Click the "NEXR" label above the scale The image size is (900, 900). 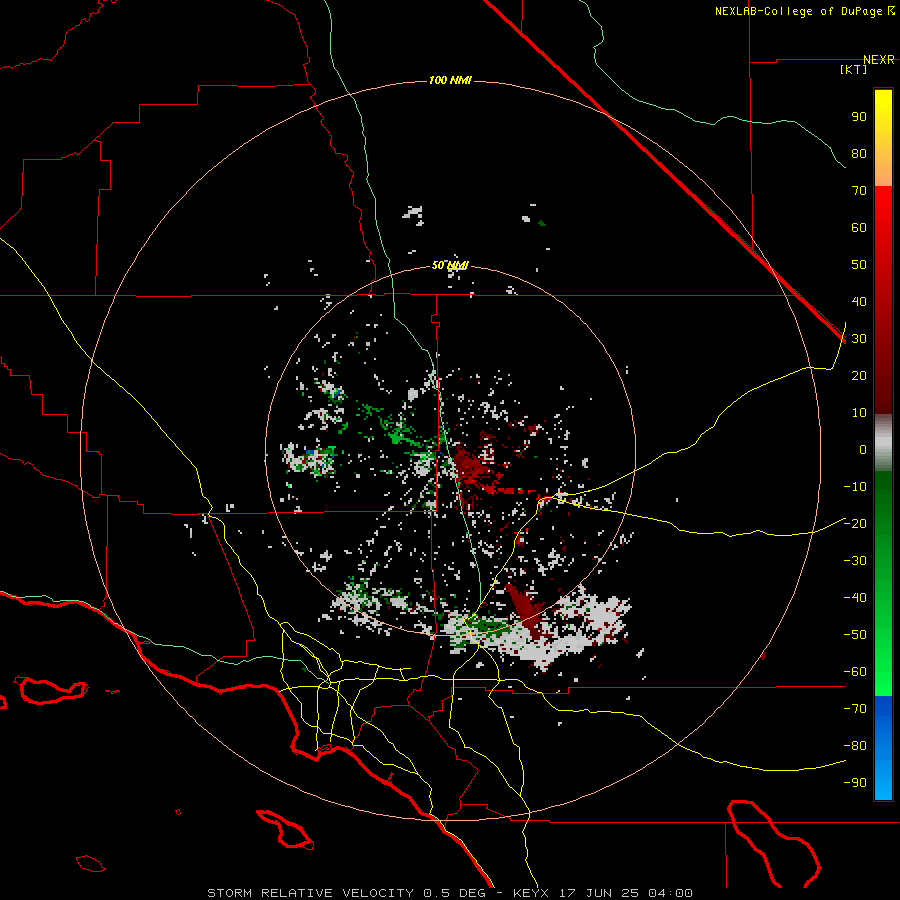tap(879, 60)
